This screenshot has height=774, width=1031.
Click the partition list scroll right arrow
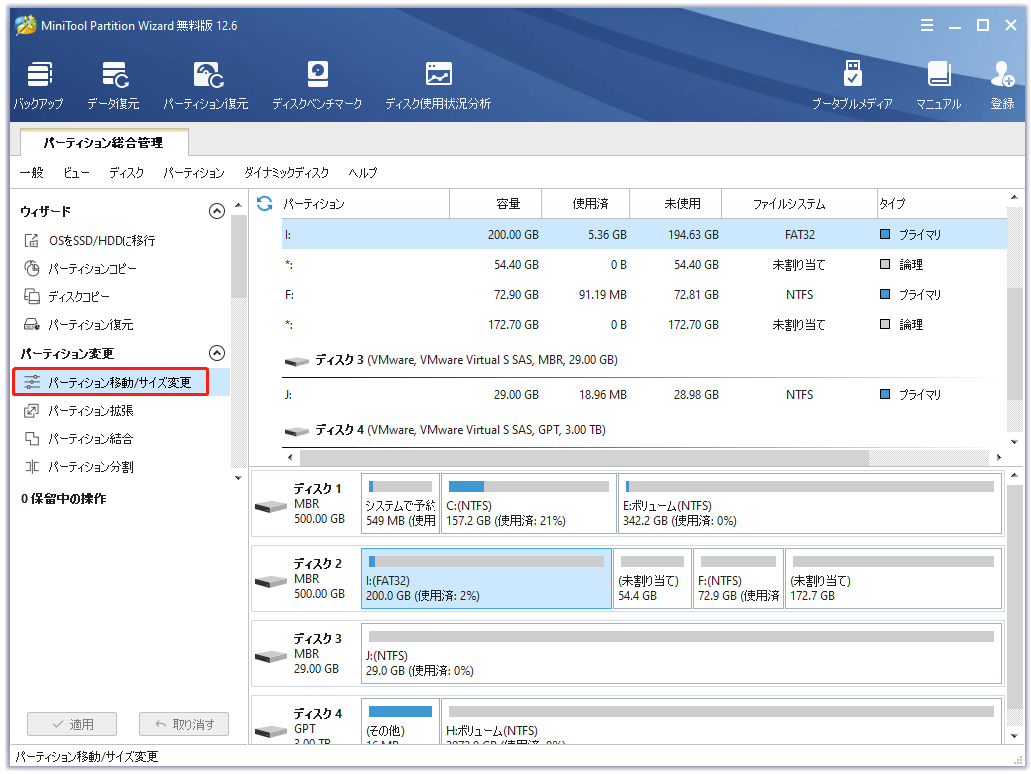(999, 457)
